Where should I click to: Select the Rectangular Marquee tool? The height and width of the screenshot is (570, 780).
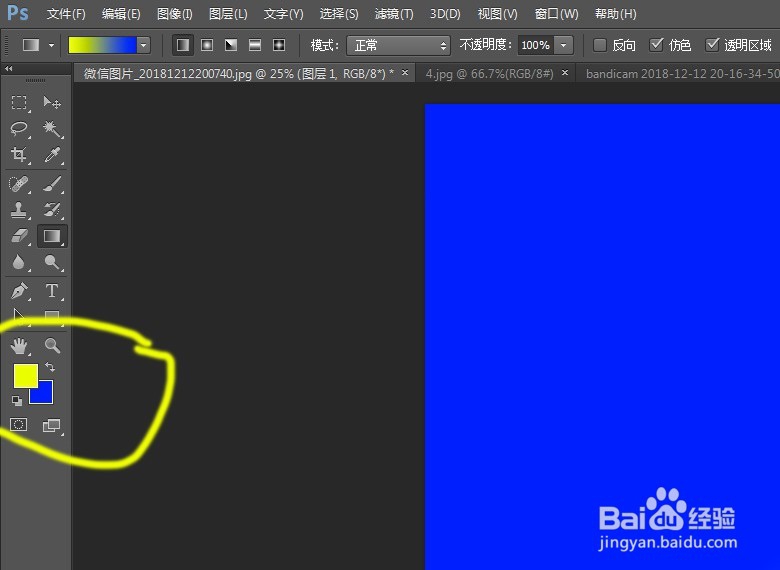(x=19, y=102)
